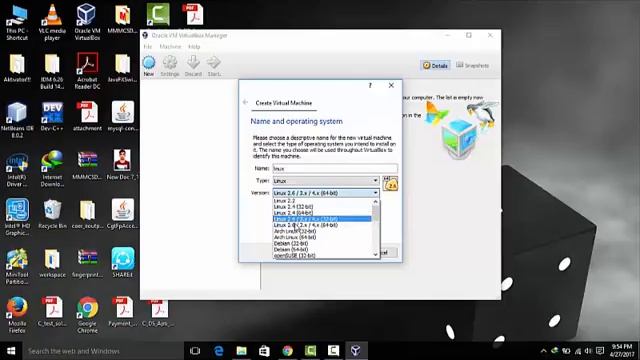Switch to the Snapshots view button
Viewport: 640px width, 360px height.
coord(472,65)
